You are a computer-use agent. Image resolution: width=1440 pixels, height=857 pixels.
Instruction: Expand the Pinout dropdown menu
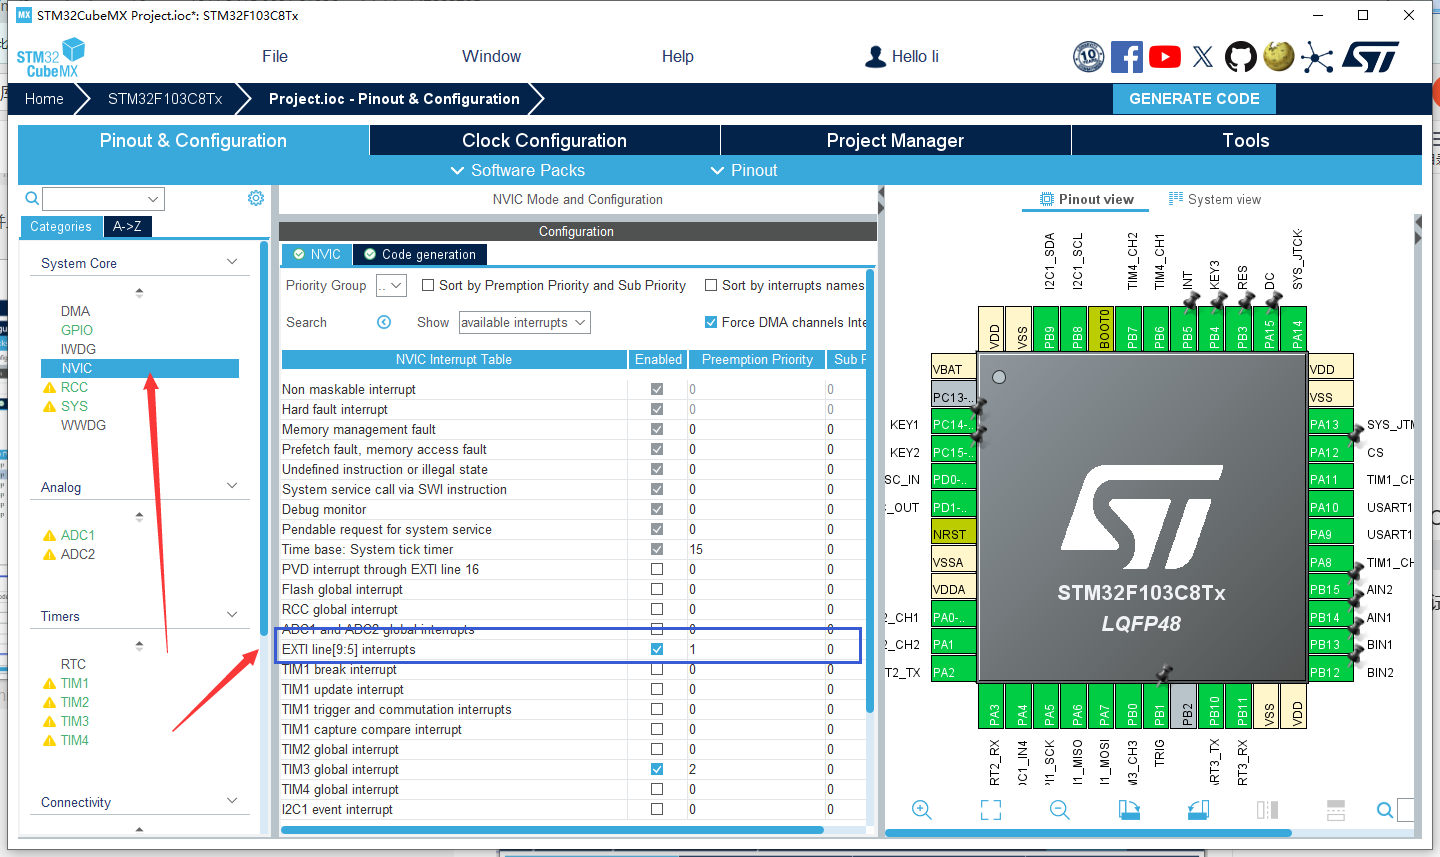point(744,170)
